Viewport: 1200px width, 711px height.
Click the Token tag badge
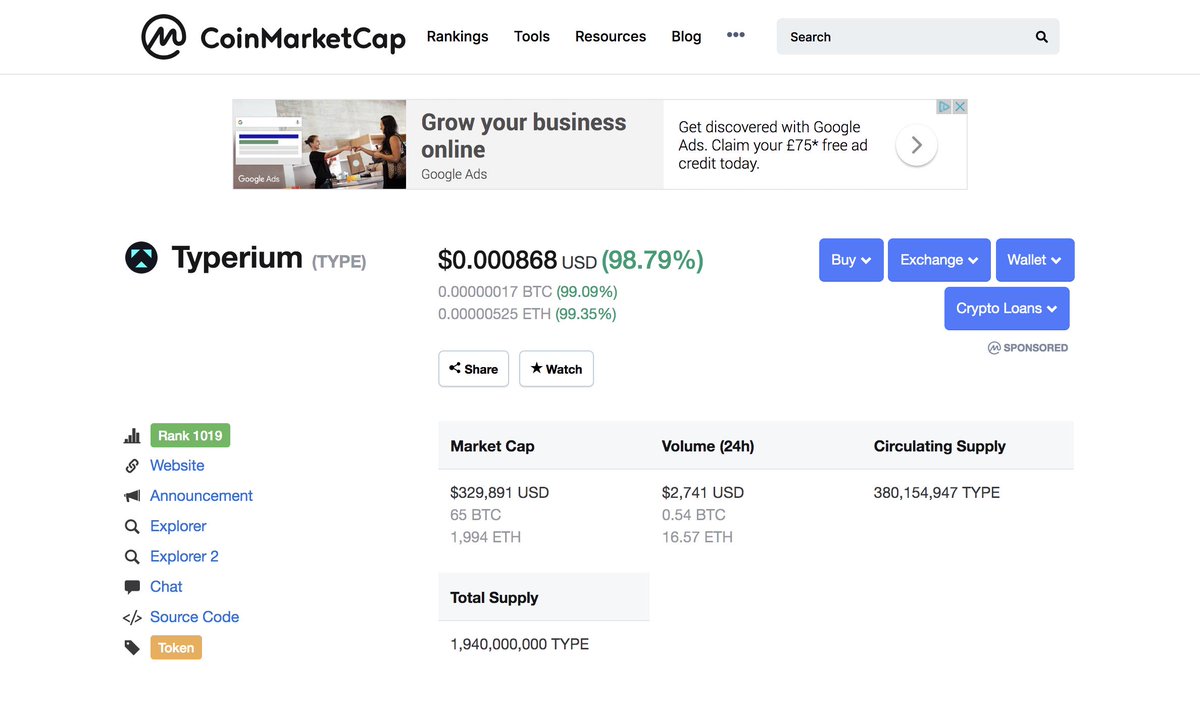pyautogui.click(x=176, y=648)
